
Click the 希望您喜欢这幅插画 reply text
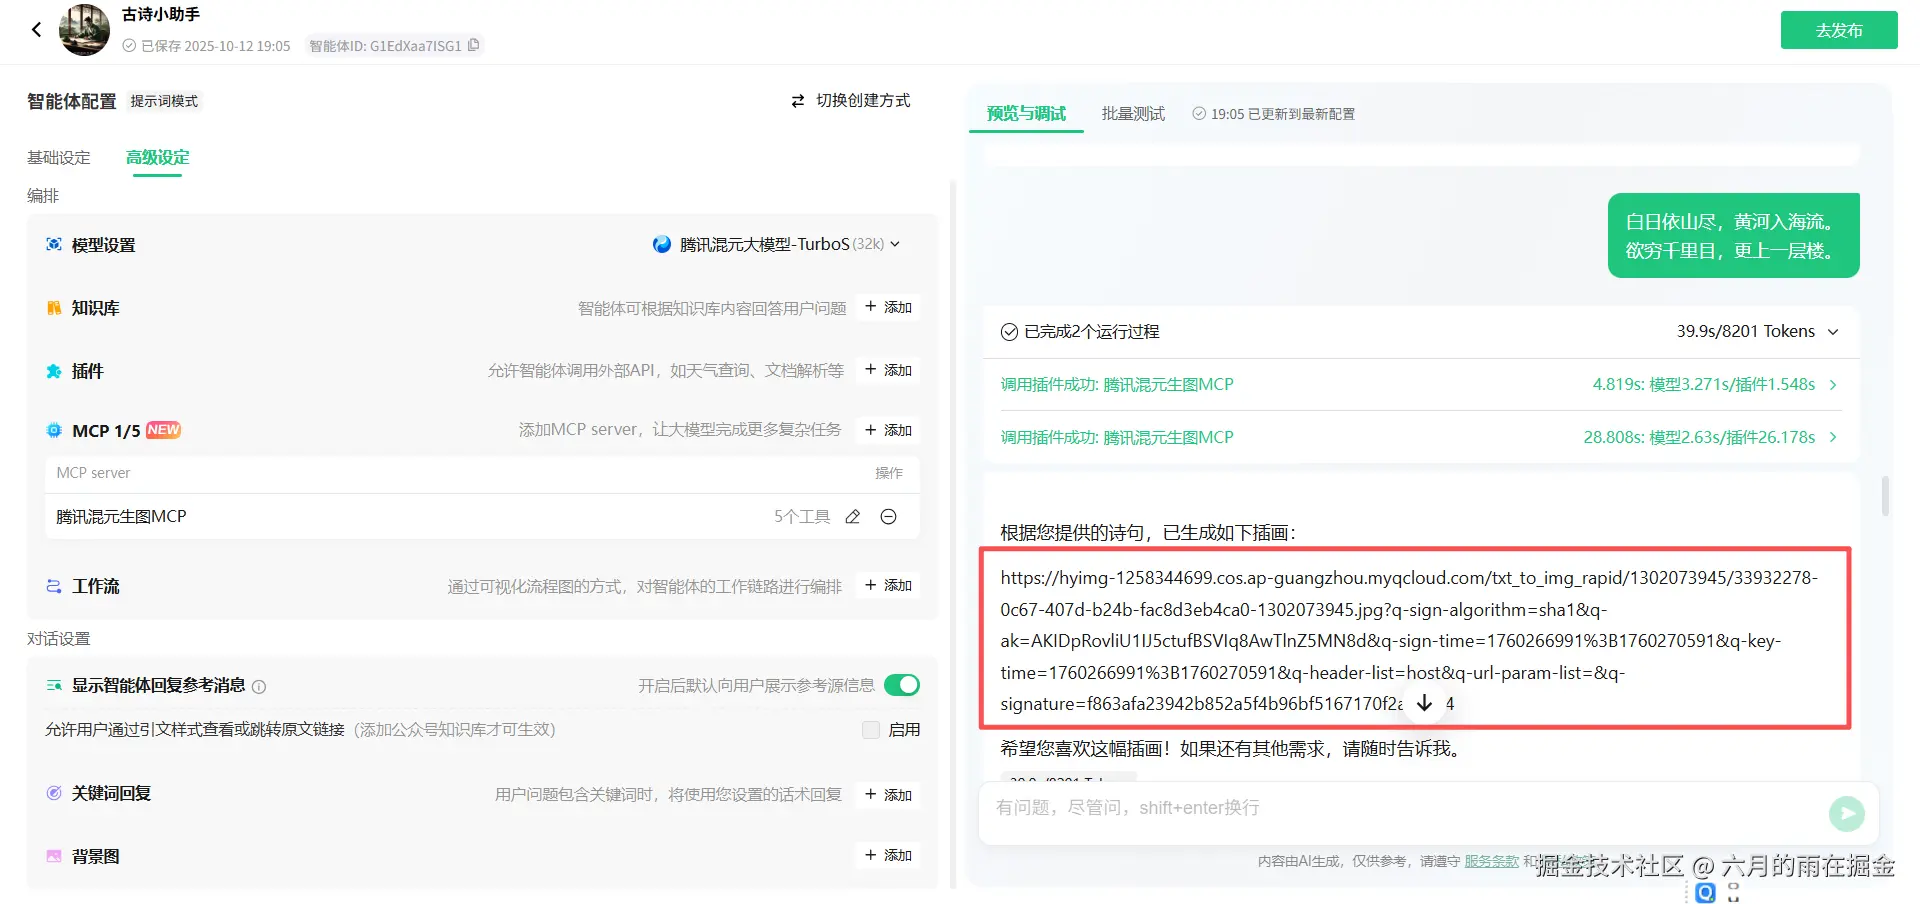point(1233,749)
